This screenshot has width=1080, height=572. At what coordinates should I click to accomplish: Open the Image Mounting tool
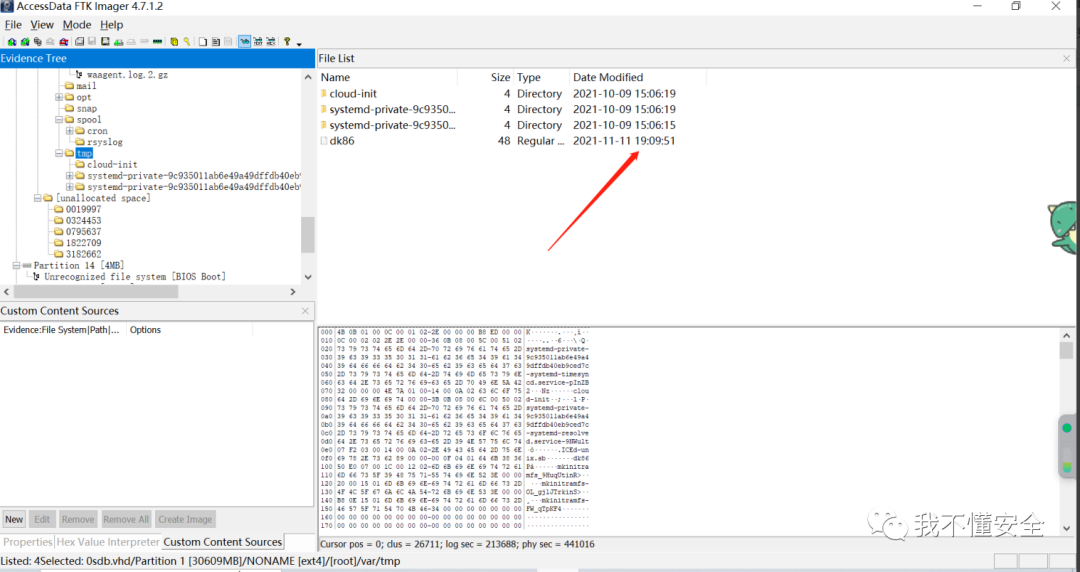click(x=37, y=41)
